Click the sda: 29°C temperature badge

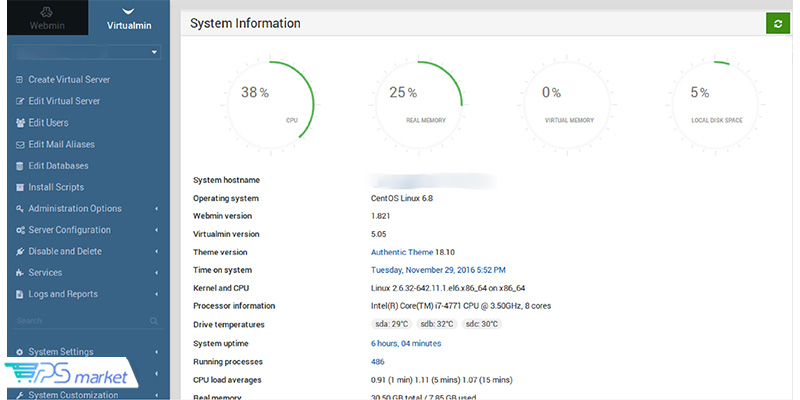click(391, 324)
